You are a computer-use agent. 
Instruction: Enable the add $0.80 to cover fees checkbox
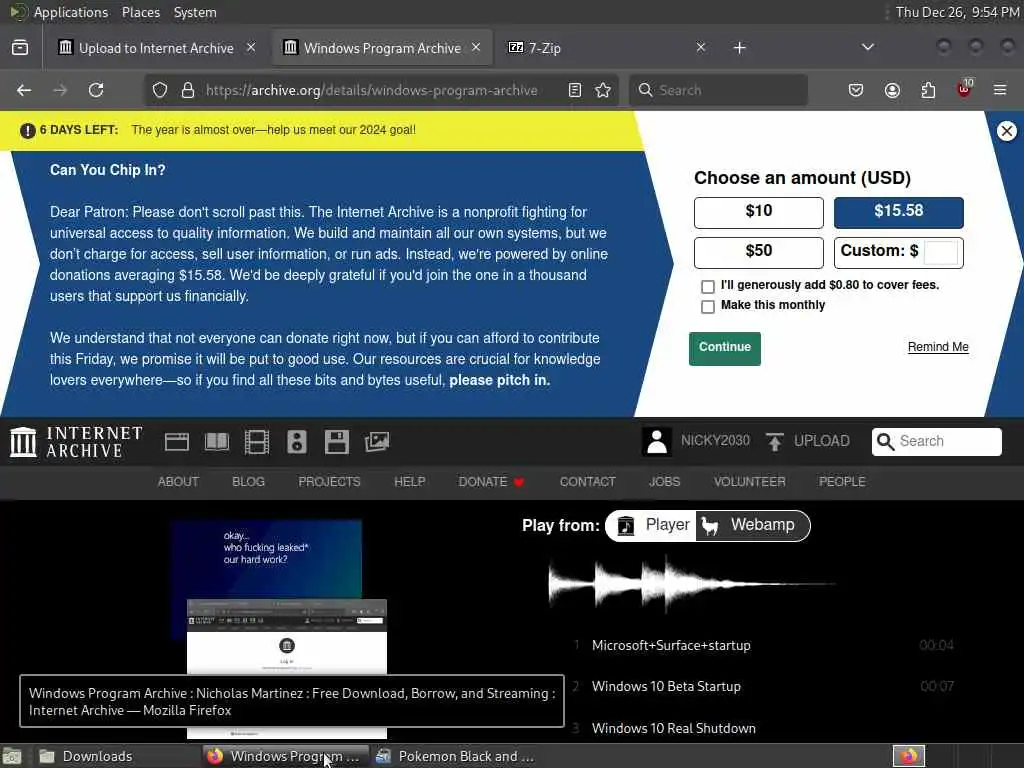(x=707, y=287)
